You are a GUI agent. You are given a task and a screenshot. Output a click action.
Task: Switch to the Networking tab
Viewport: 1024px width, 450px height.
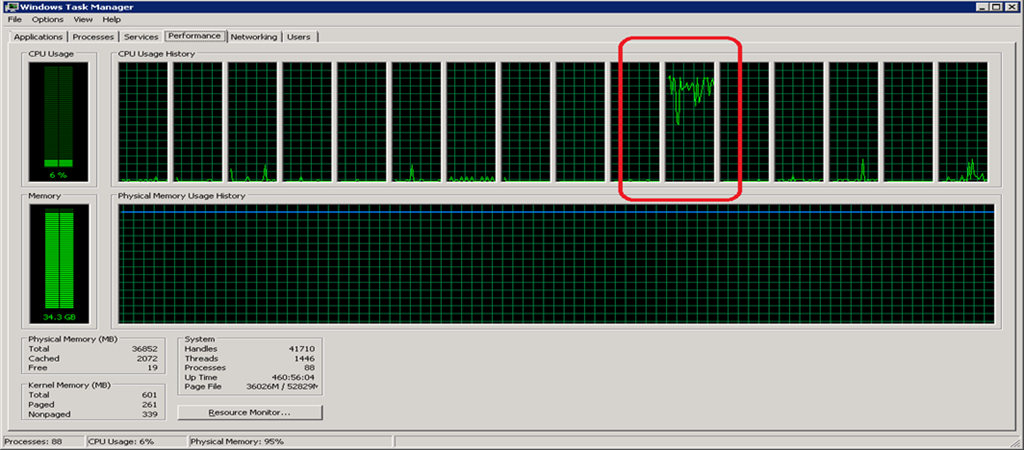tap(253, 37)
